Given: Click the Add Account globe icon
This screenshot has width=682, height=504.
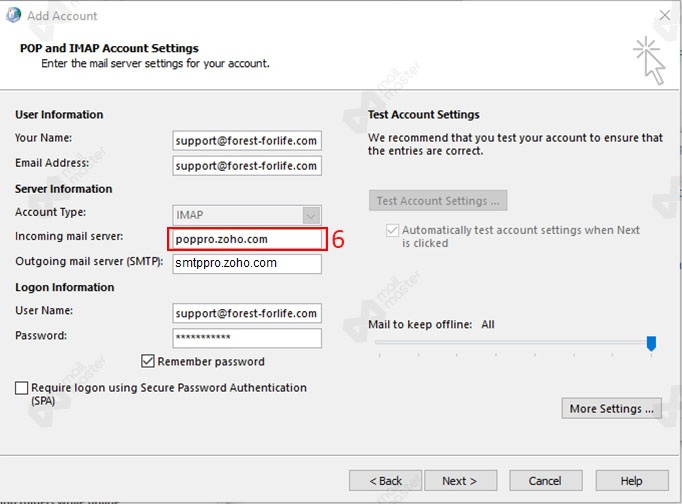Looking at the screenshot, I should (x=12, y=15).
